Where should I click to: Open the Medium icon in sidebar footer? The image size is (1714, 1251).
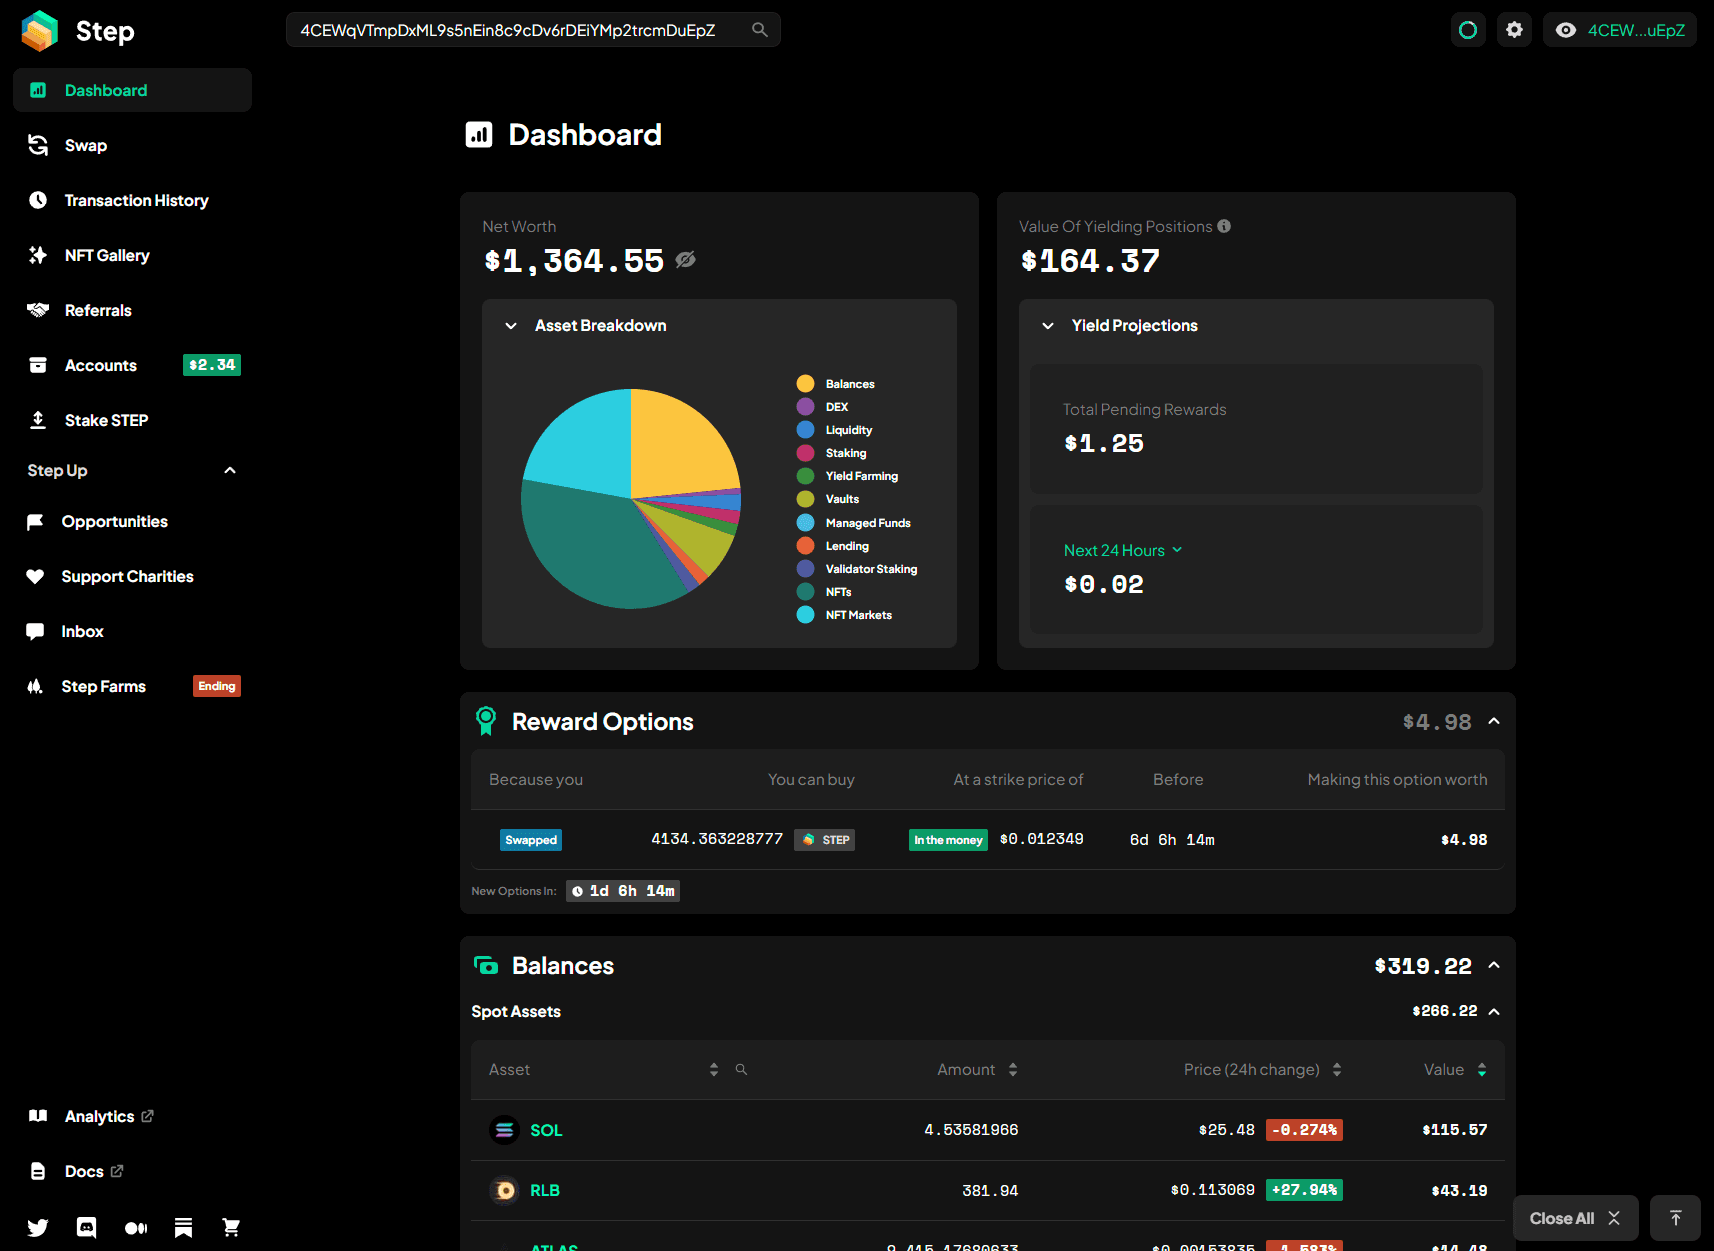(136, 1227)
